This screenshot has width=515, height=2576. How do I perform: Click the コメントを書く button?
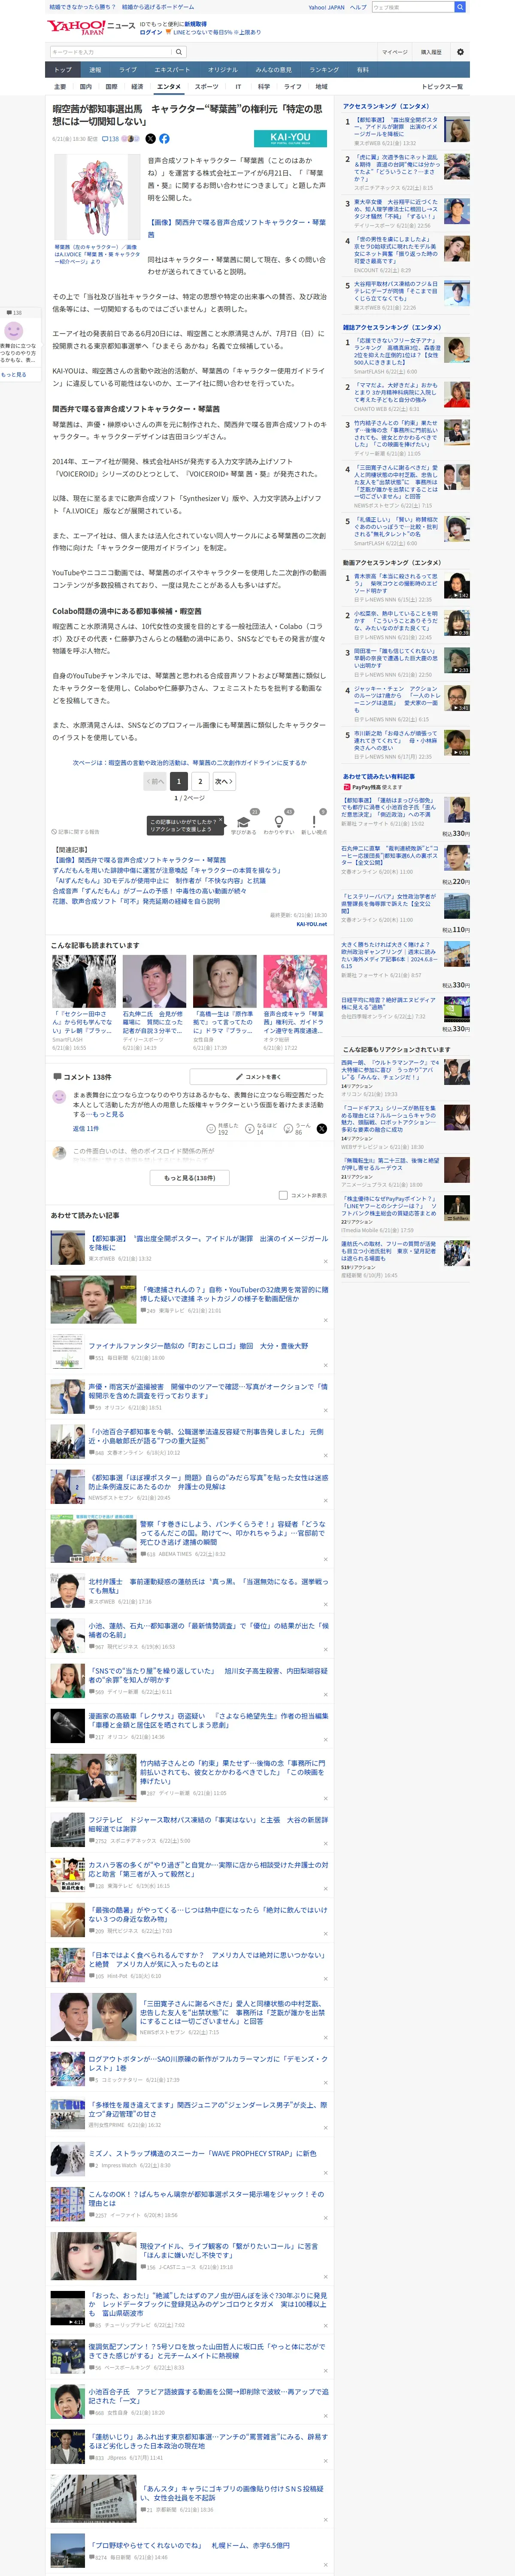point(258,1077)
